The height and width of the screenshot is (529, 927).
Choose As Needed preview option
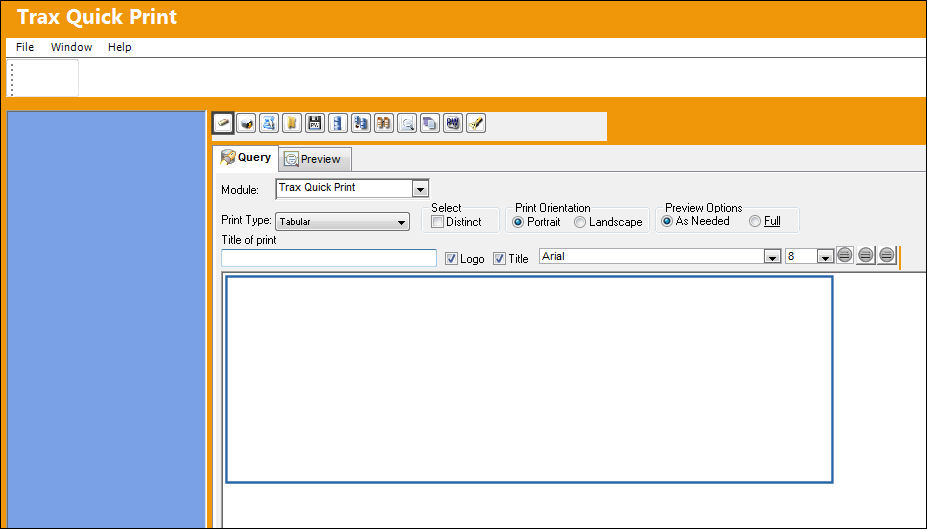pos(667,221)
